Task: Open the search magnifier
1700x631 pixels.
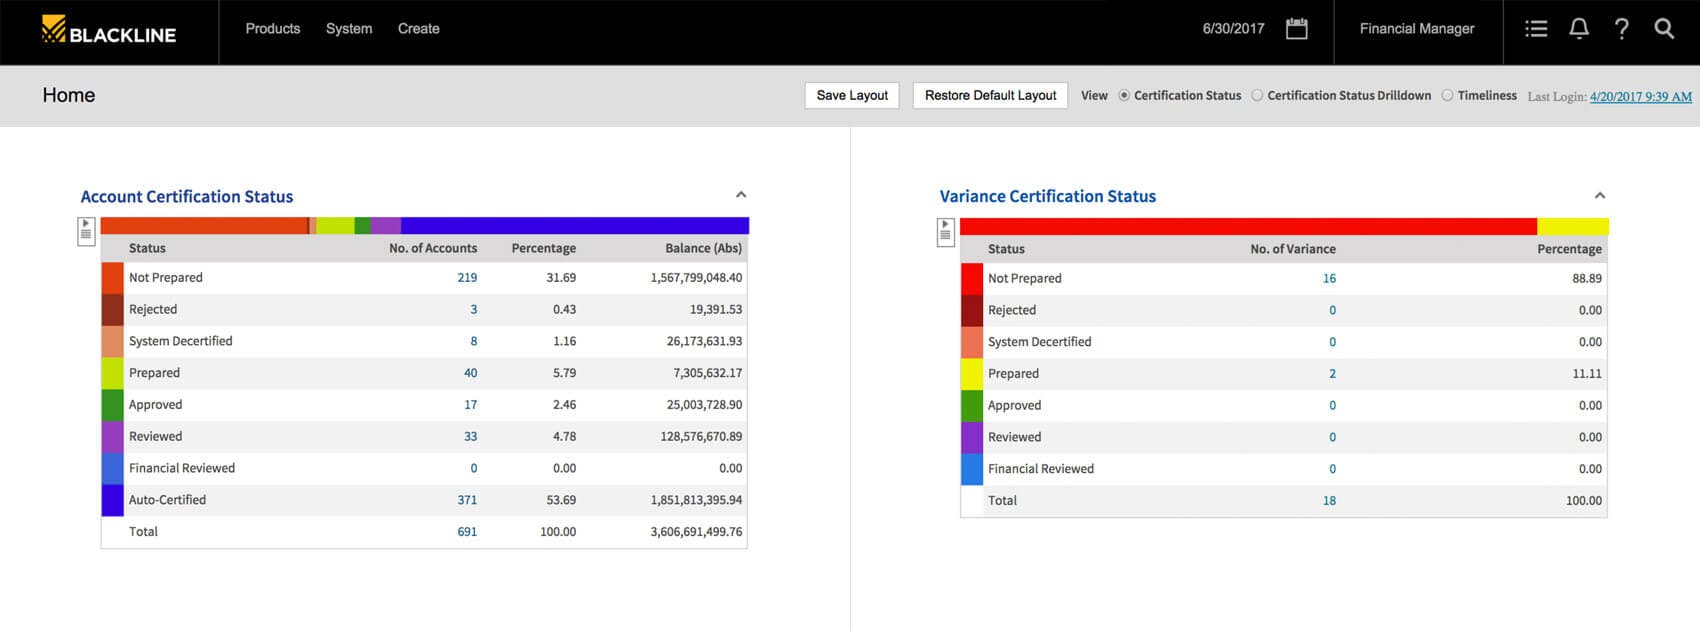Action: coord(1664,29)
